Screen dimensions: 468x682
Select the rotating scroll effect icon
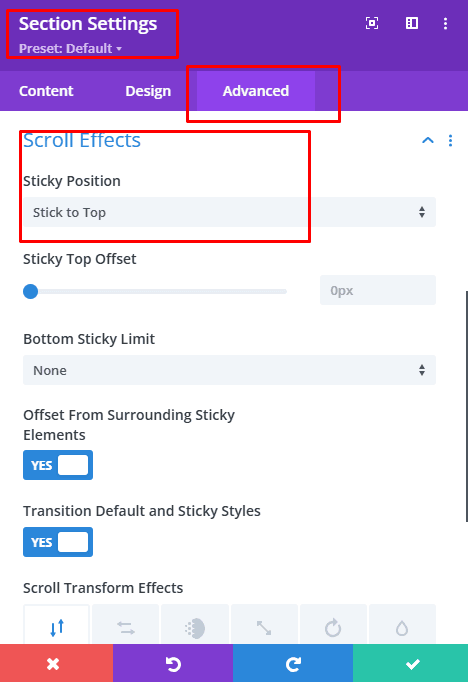333,625
